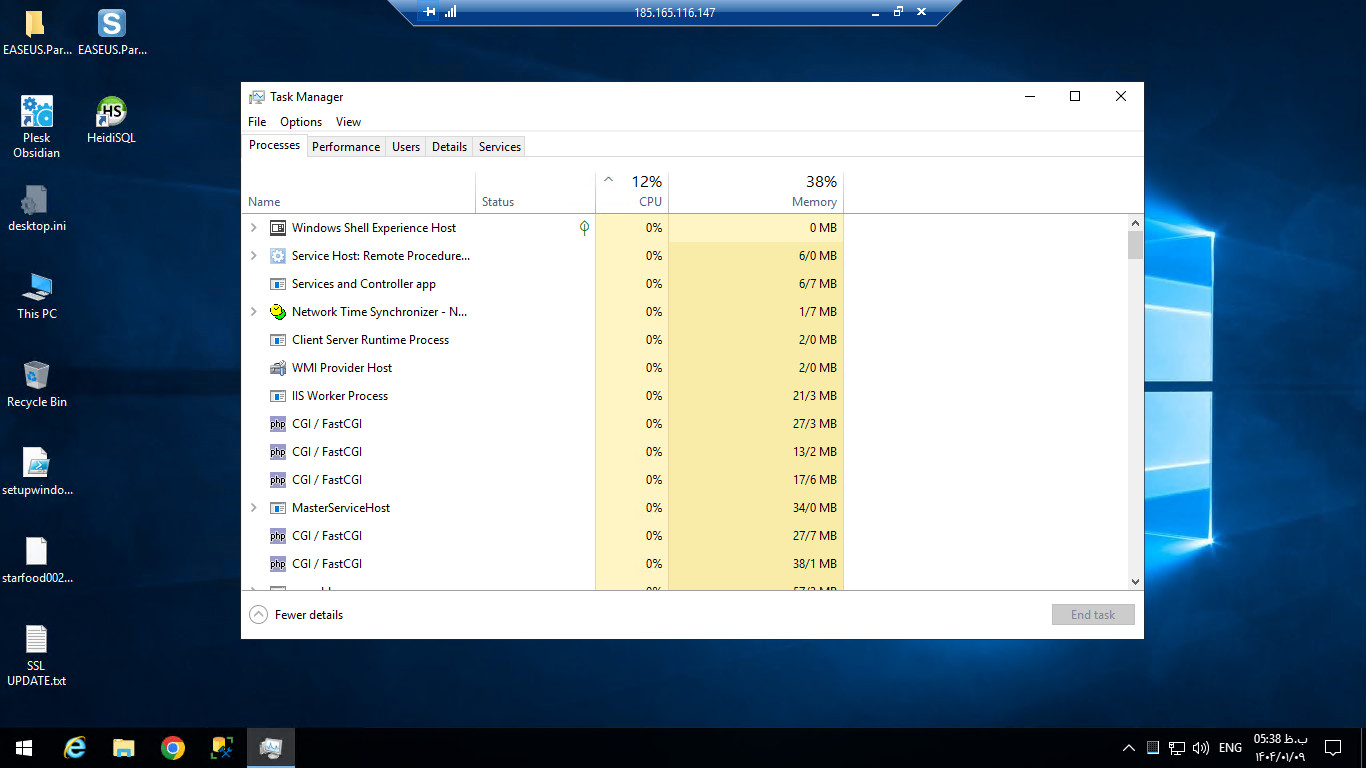The width and height of the screenshot is (1366, 768).
Task: Click the process list scrollbar down arrow
Action: point(1135,581)
